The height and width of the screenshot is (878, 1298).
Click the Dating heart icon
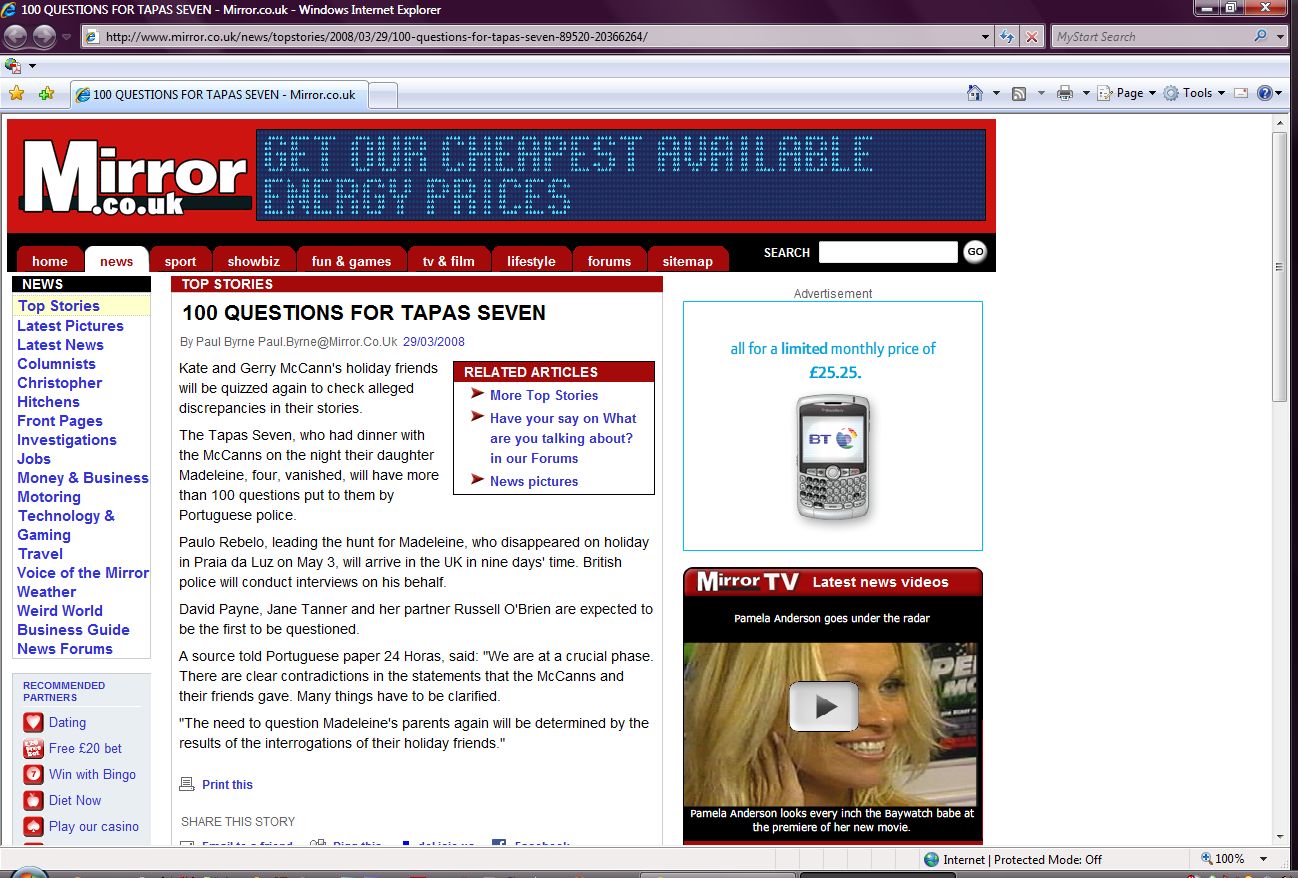point(33,722)
